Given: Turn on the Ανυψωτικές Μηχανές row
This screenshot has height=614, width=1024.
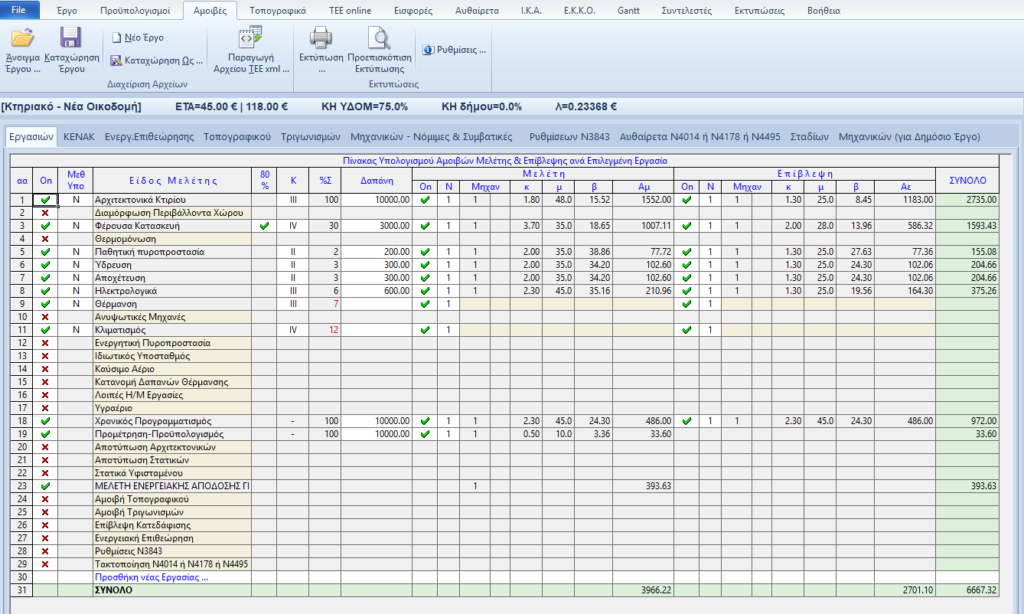Looking at the screenshot, I should click(x=44, y=317).
